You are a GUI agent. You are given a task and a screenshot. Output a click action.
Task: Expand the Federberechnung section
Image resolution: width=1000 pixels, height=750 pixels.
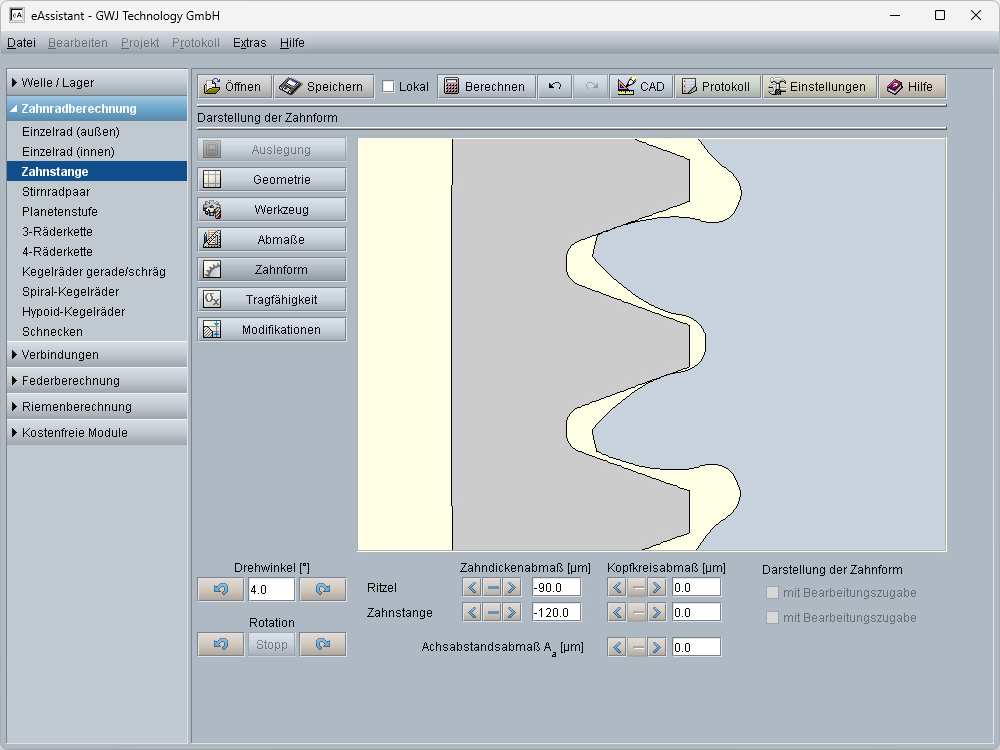point(96,381)
